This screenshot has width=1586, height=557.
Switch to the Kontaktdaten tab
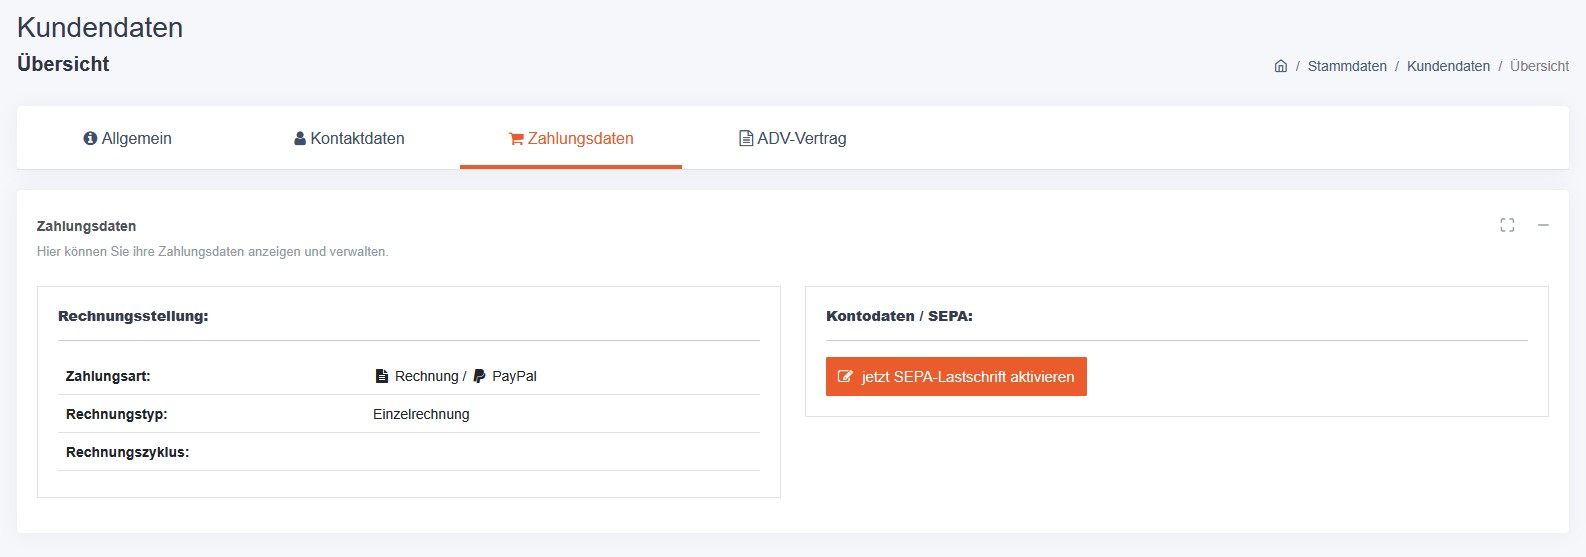(x=357, y=139)
